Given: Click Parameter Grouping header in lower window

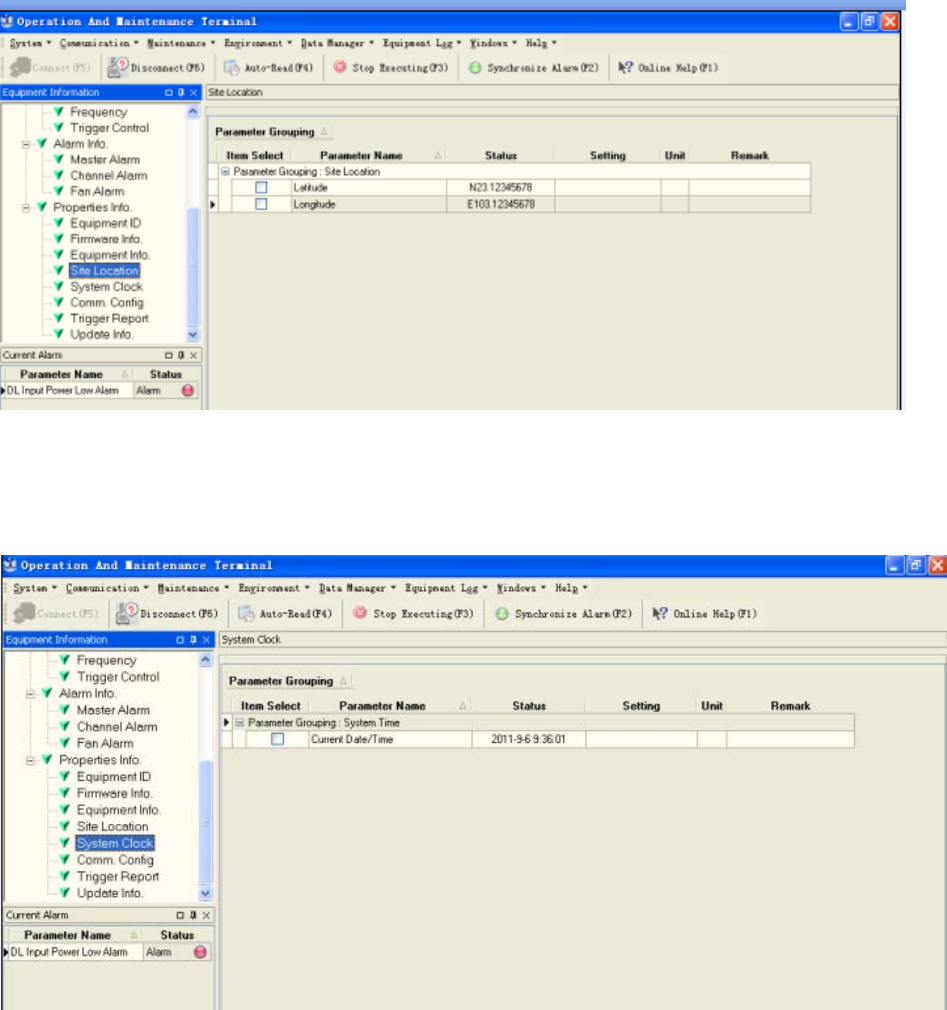Looking at the screenshot, I should click(288, 681).
